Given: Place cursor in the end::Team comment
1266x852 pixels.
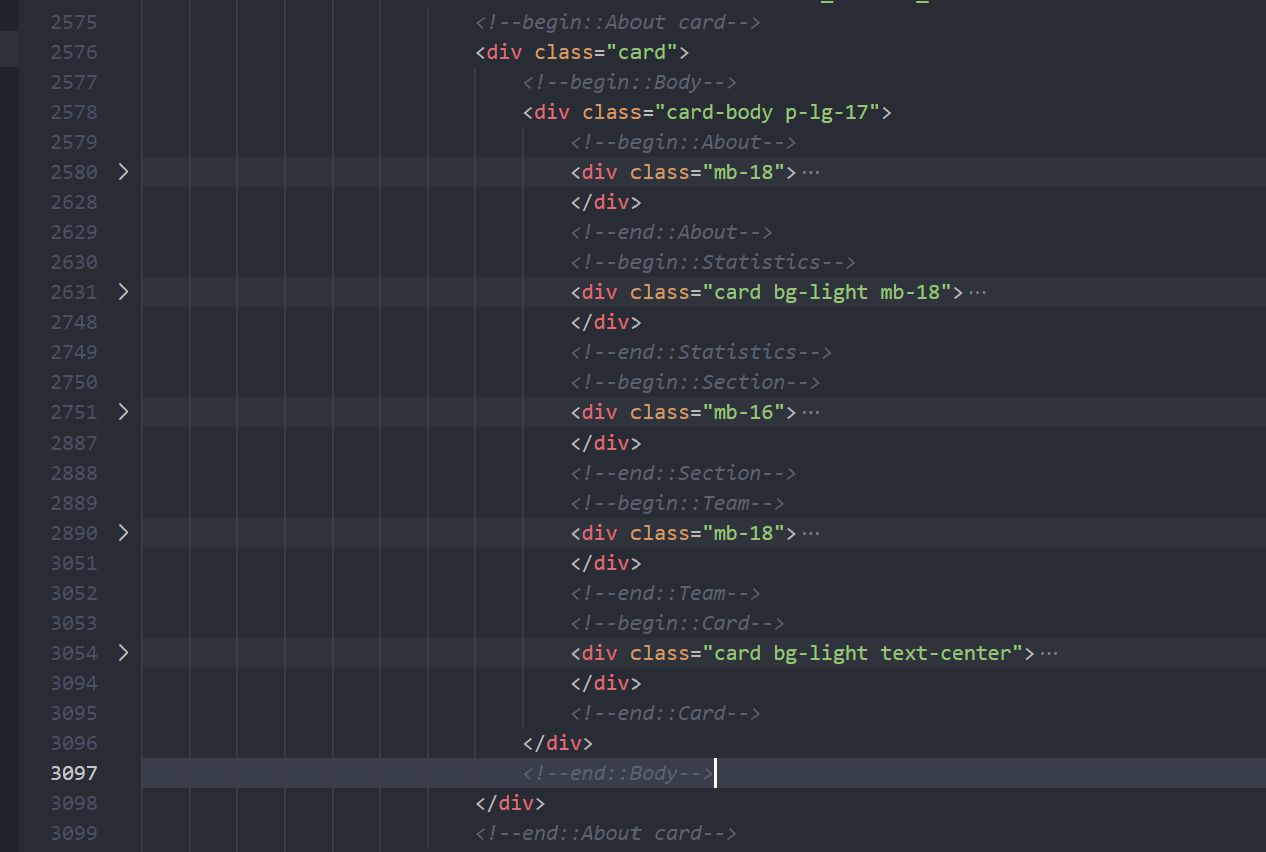Looking at the screenshot, I should point(666,593).
